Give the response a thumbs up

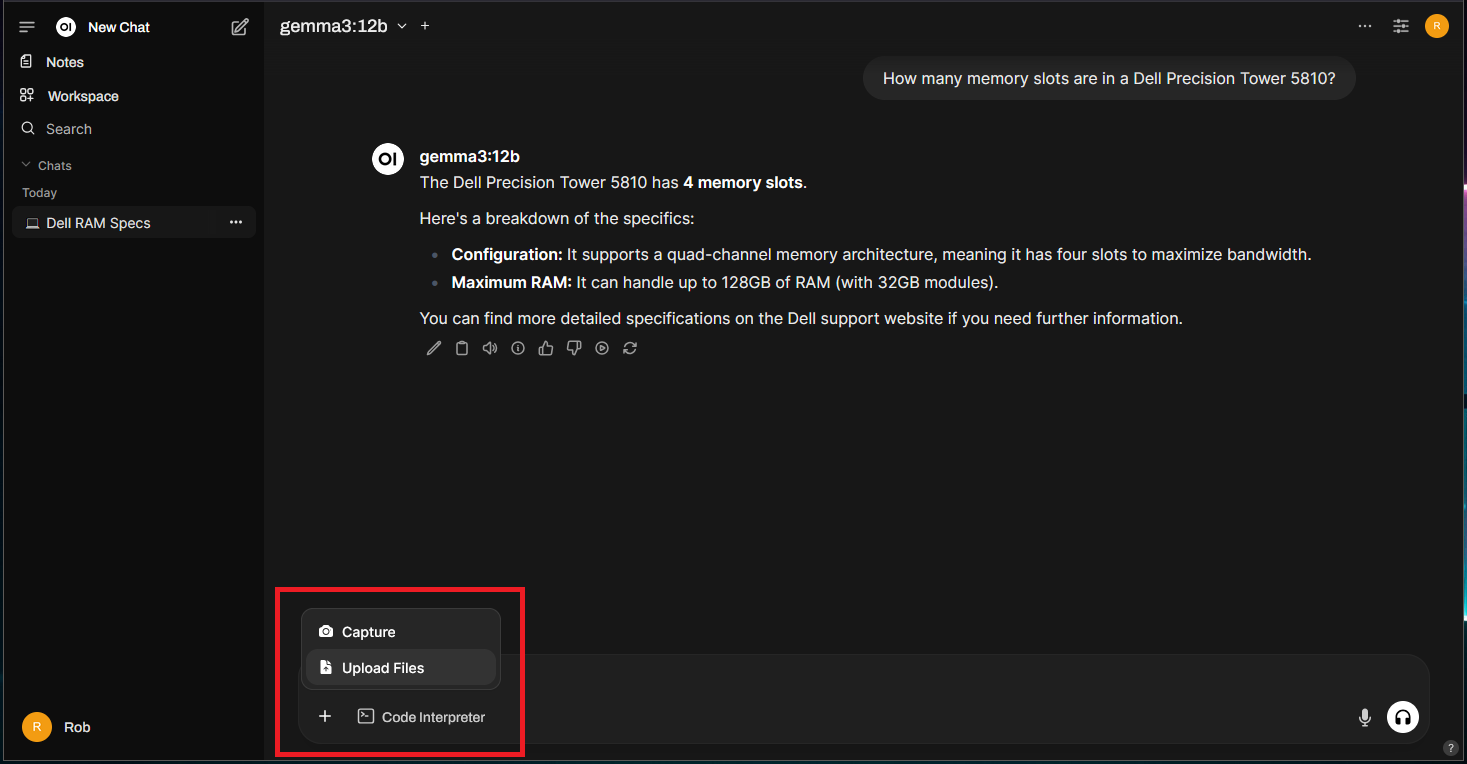(x=545, y=348)
